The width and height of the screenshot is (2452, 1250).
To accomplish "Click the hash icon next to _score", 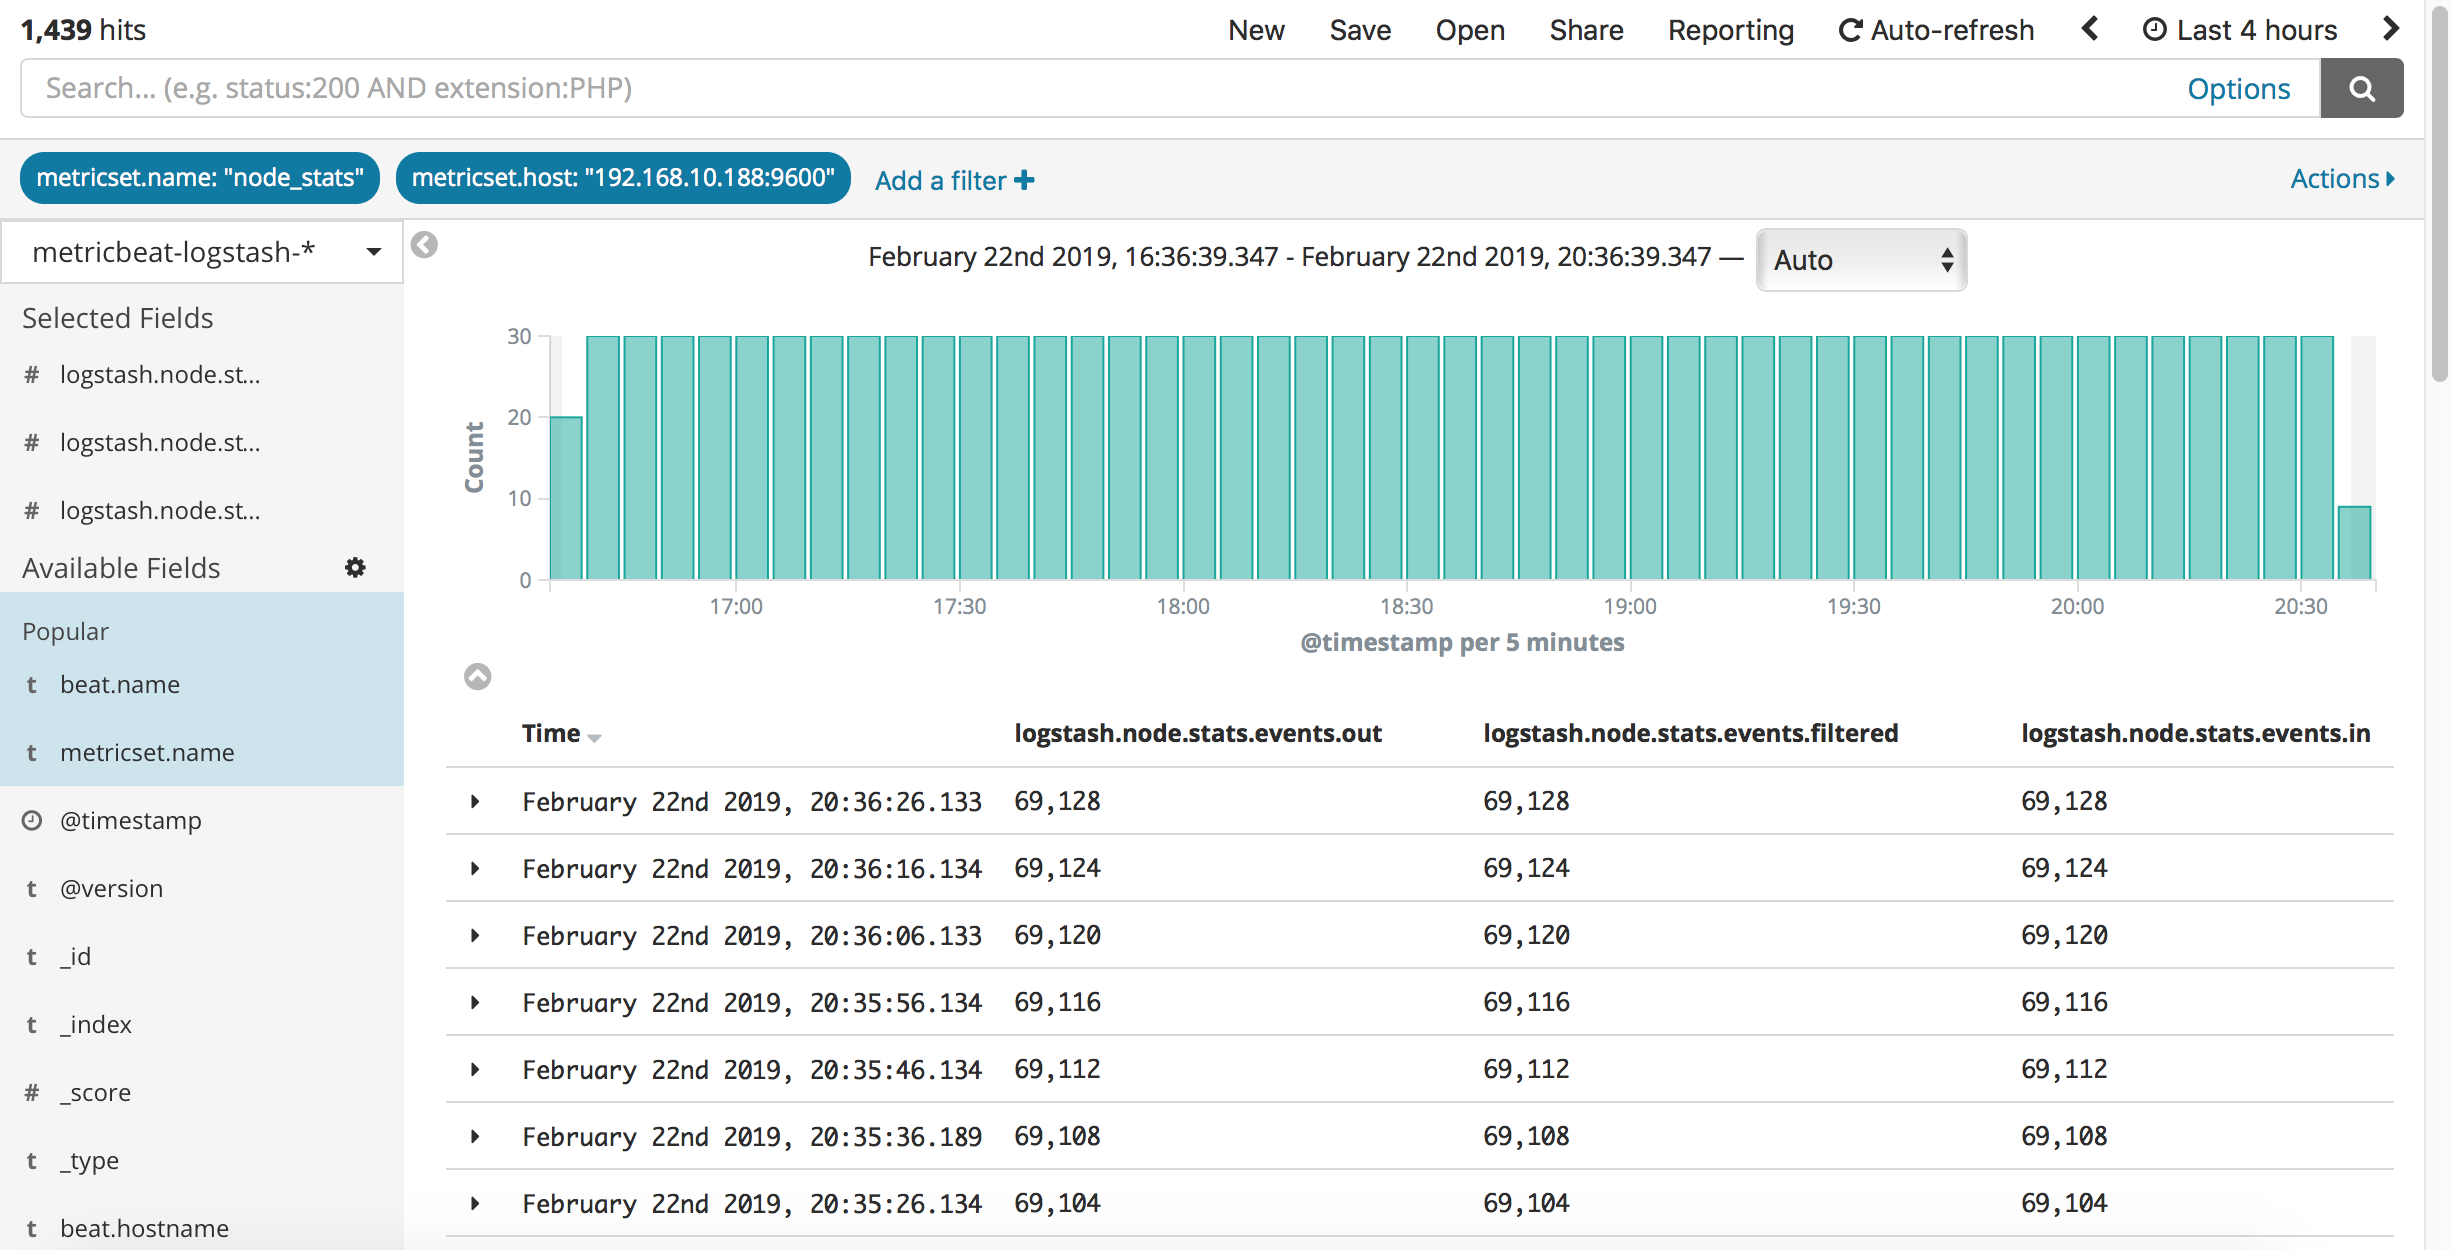I will [x=32, y=1093].
